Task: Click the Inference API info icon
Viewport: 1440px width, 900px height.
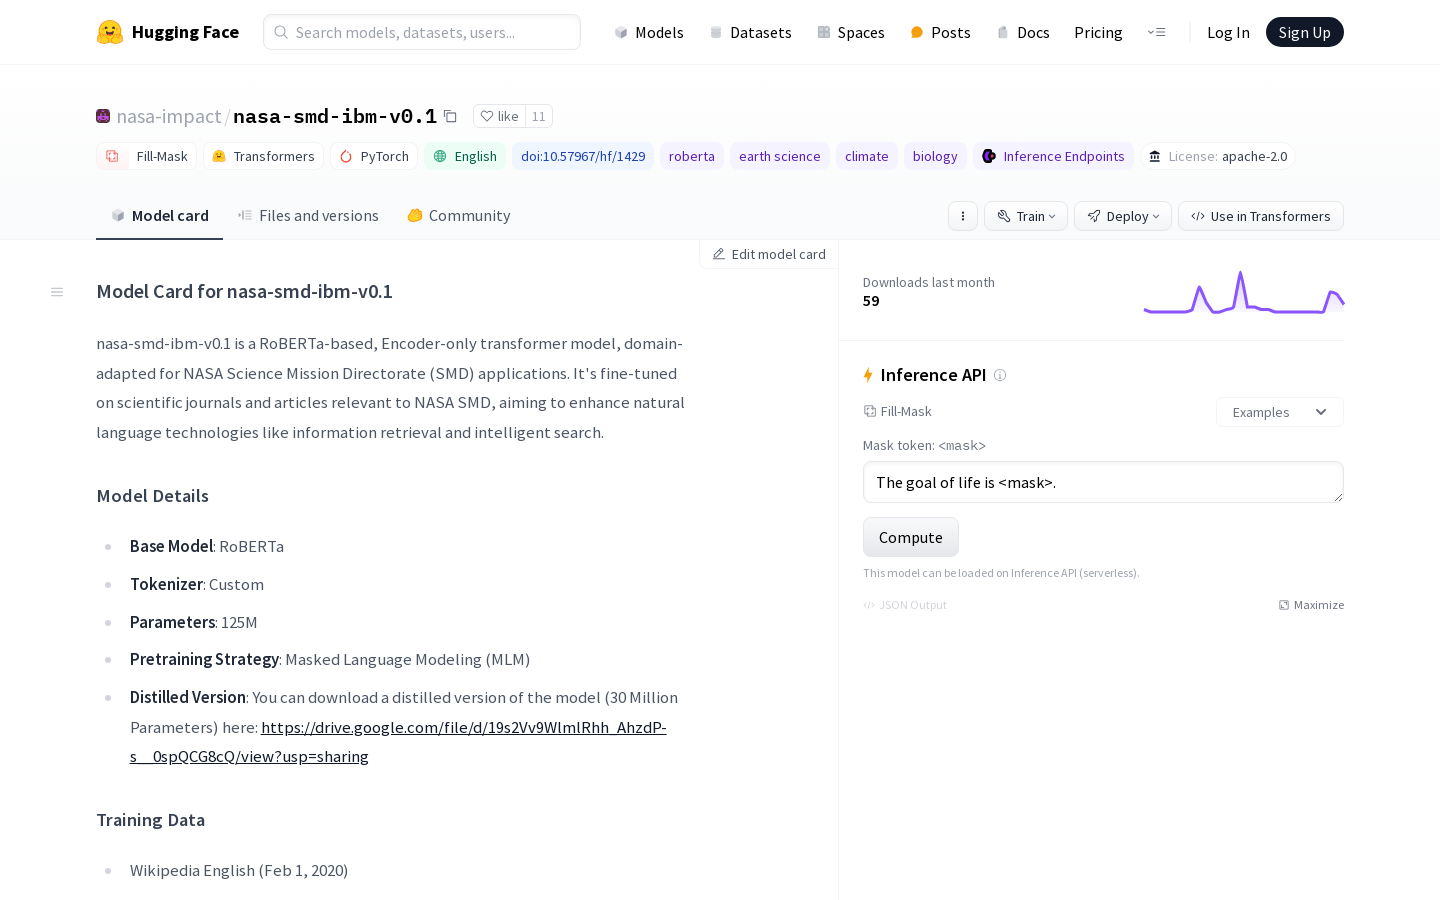Action: [x=1000, y=375]
